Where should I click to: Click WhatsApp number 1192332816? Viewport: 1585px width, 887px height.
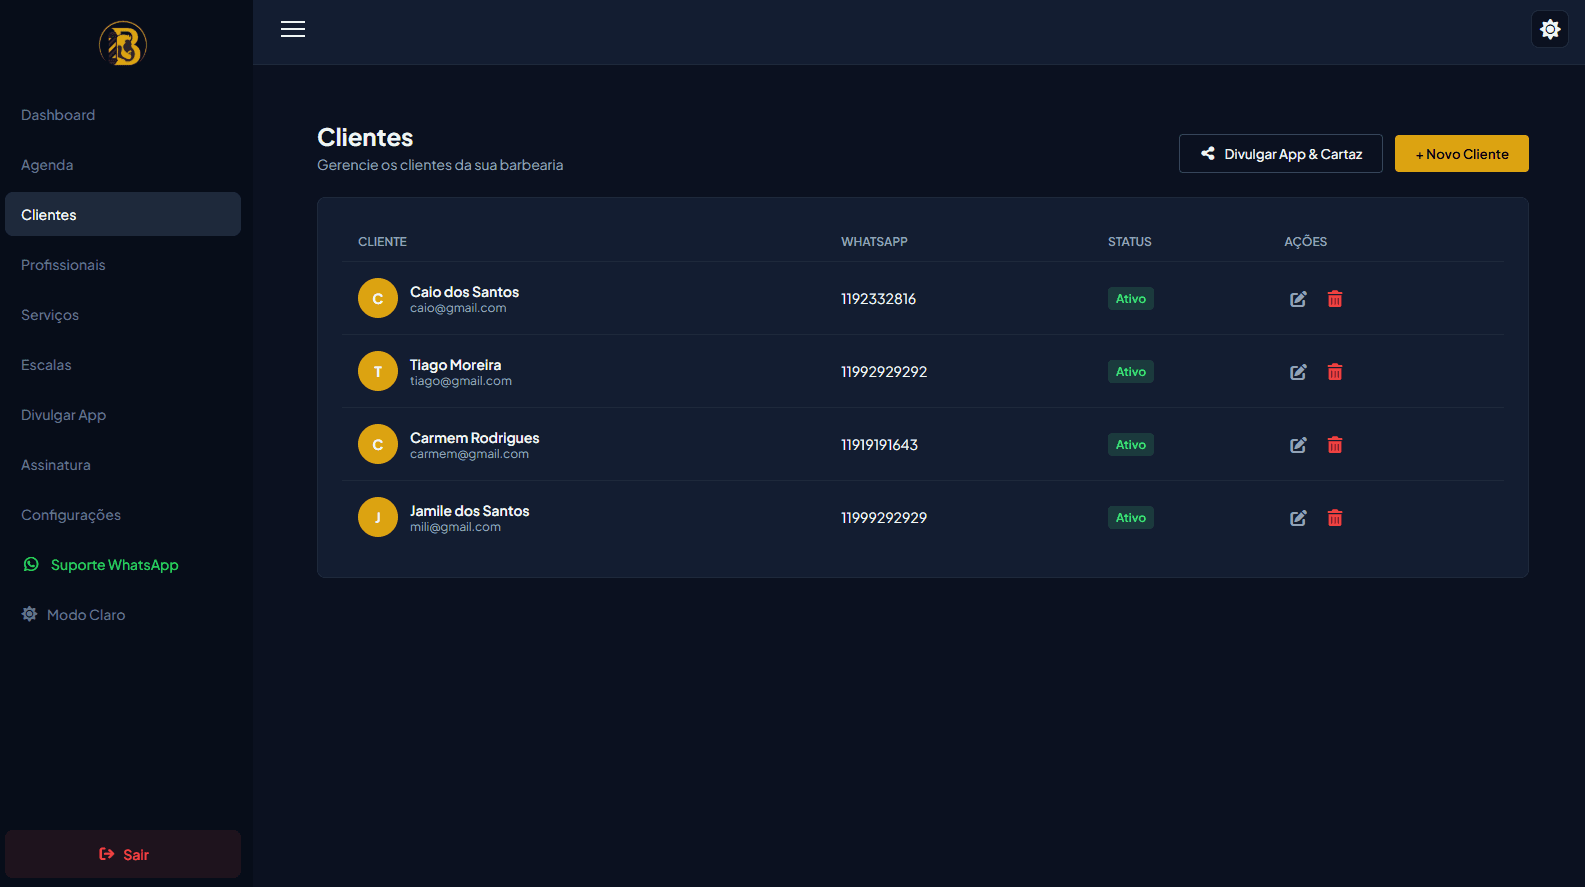[878, 299]
